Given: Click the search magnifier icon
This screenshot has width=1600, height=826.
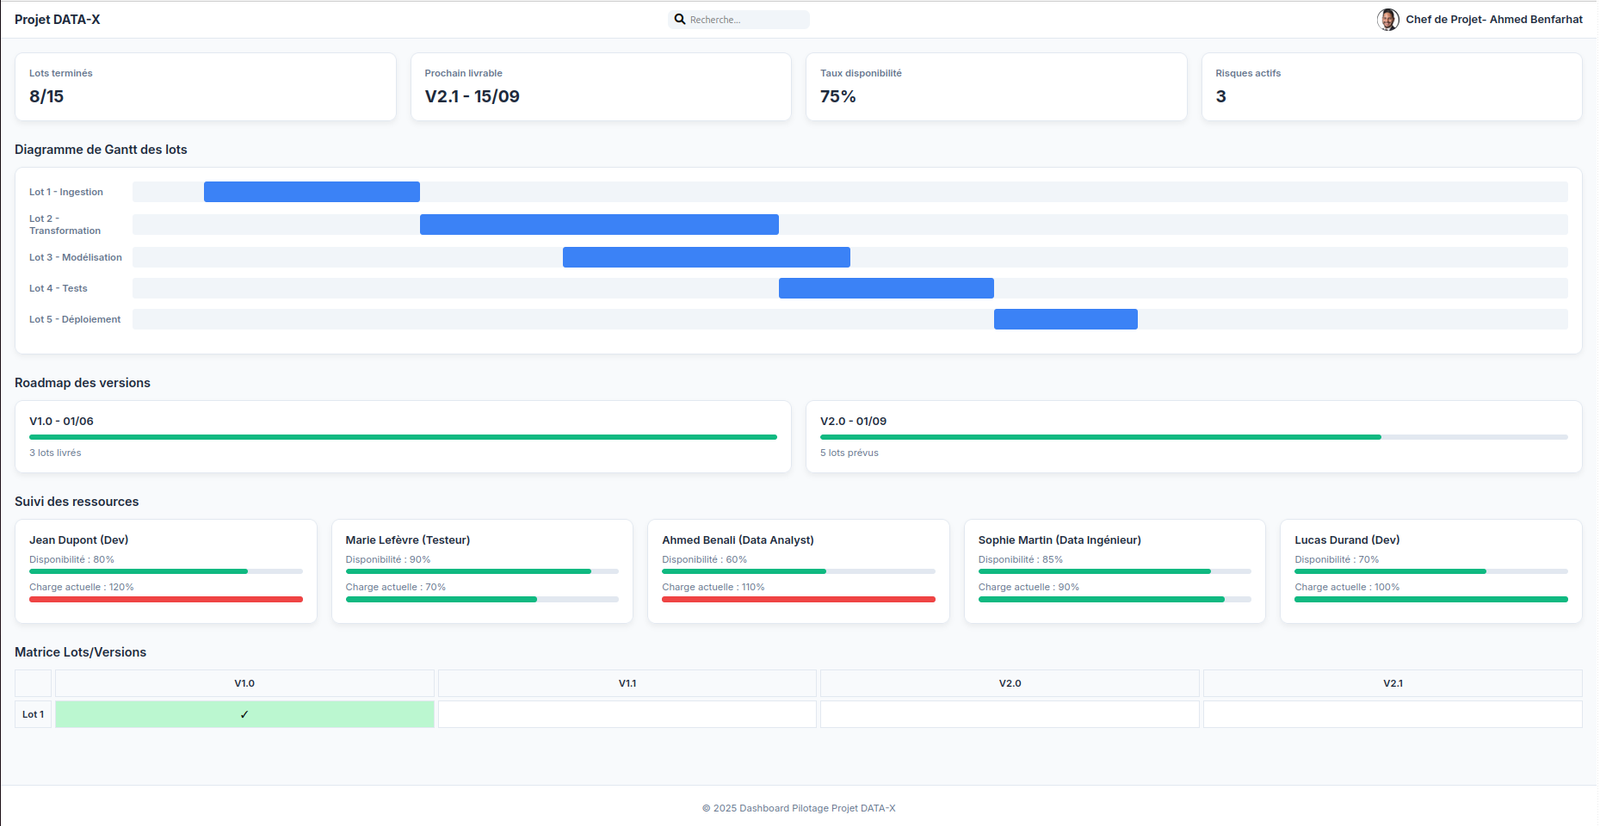Looking at the screenshot, I should tap(680, 19).
